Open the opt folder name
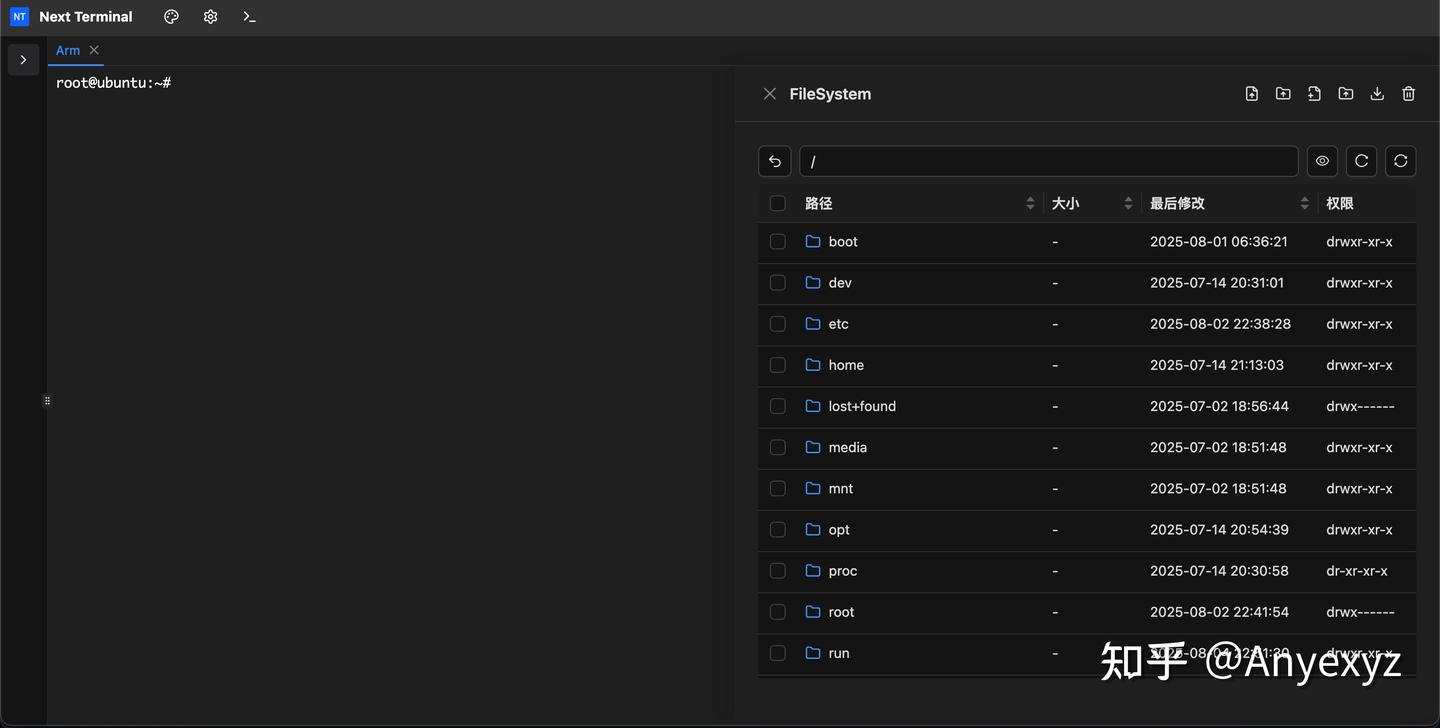 pyautogui.click(x=839, y=530)
